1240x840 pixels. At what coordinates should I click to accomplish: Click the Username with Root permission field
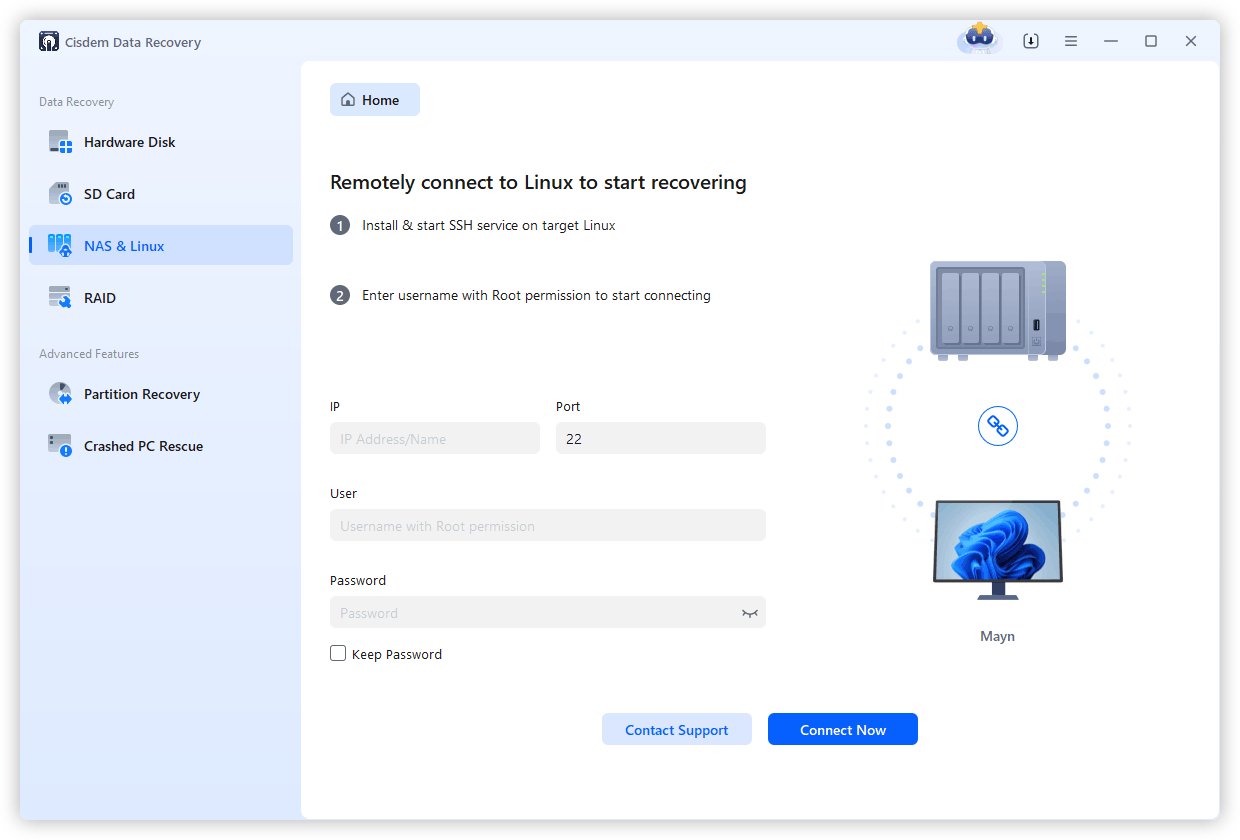(x=547, y=526)
